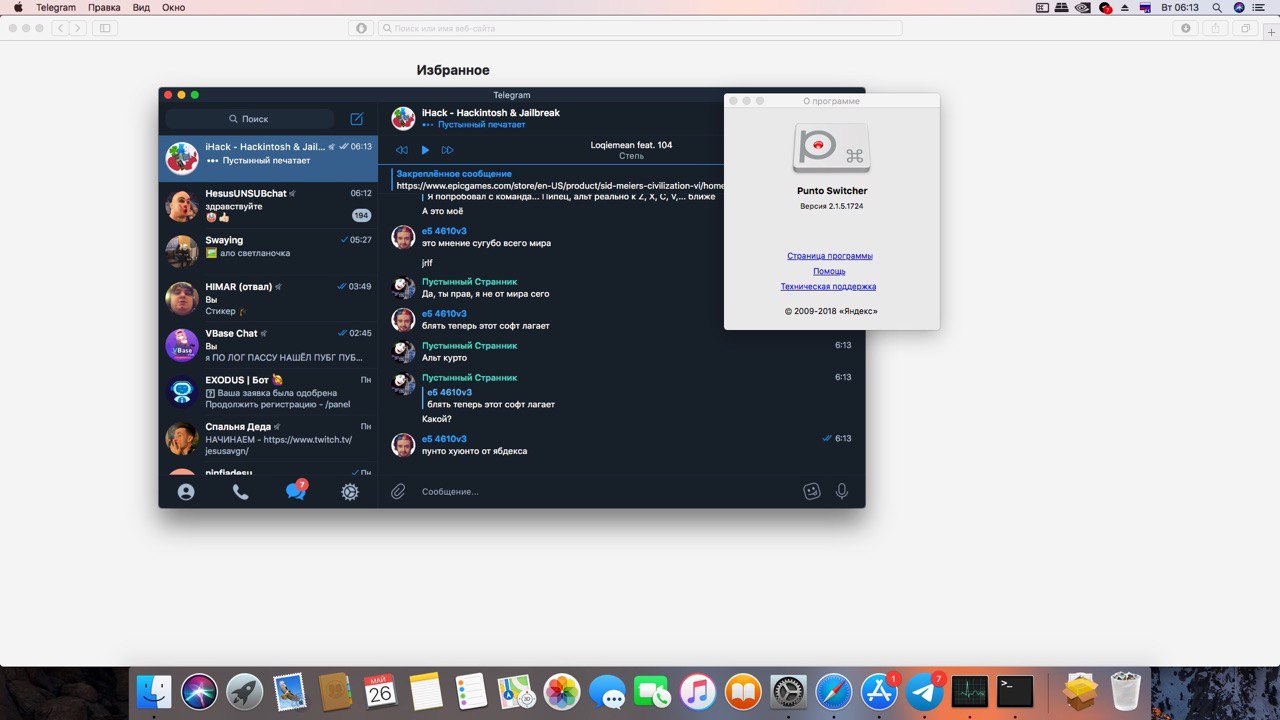Open the compose new message icon in Telegram
This screenshot has height=720, width=1280.
[x=357, y=119]
